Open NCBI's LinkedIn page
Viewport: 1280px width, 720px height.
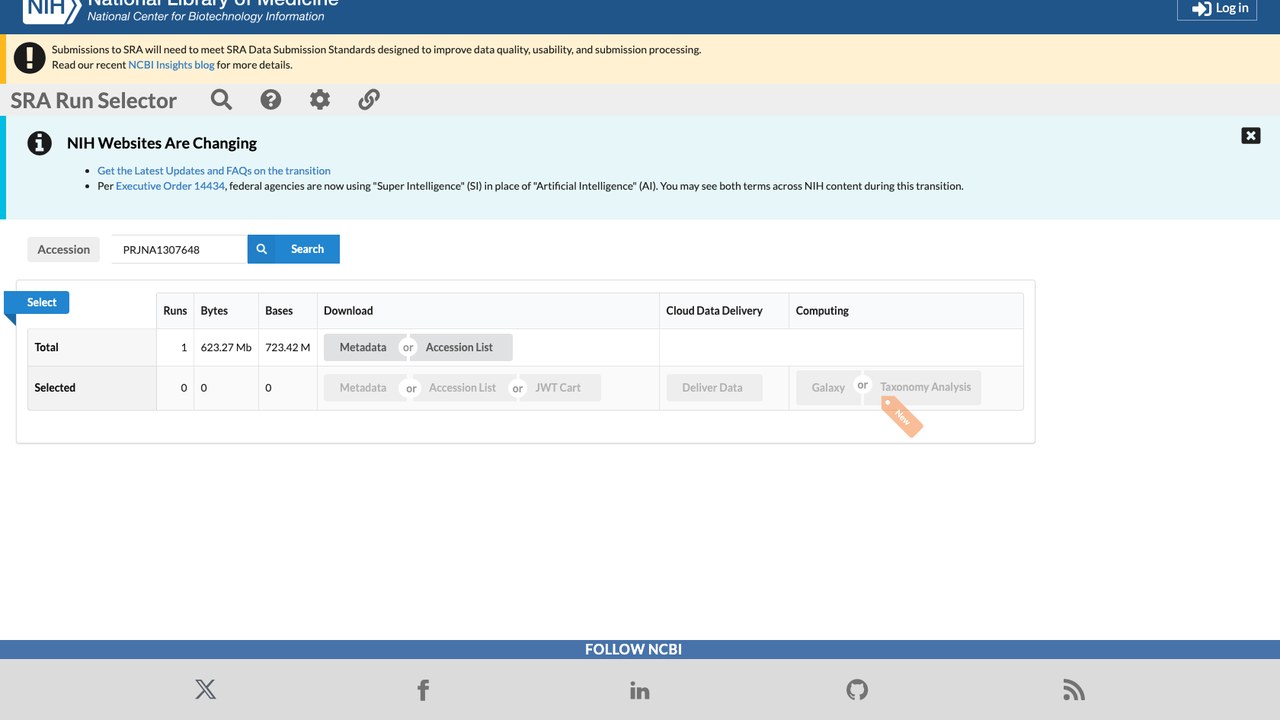(640, 690)
